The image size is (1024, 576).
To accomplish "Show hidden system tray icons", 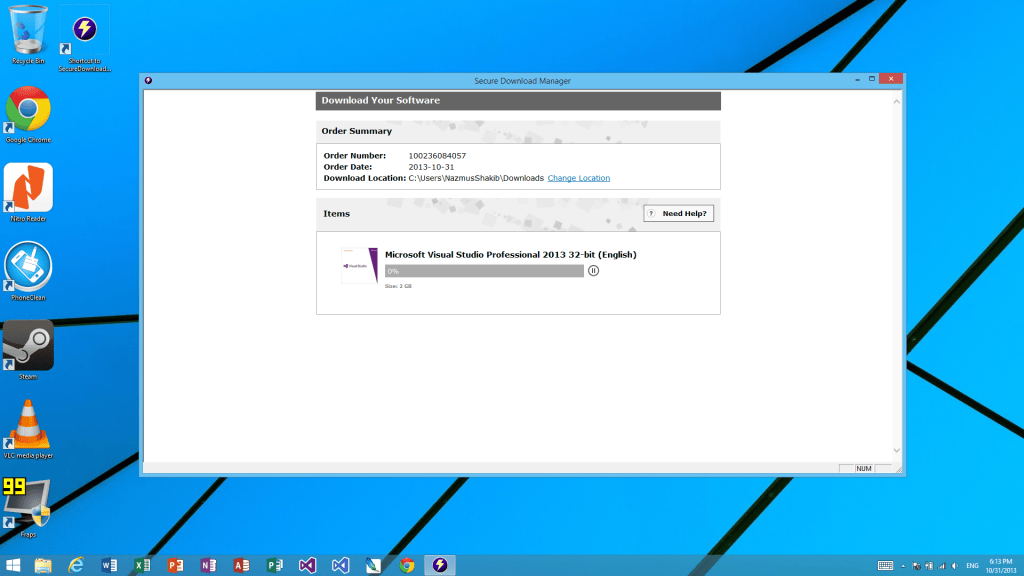I will pyautogui.click(x=903, y=566).
